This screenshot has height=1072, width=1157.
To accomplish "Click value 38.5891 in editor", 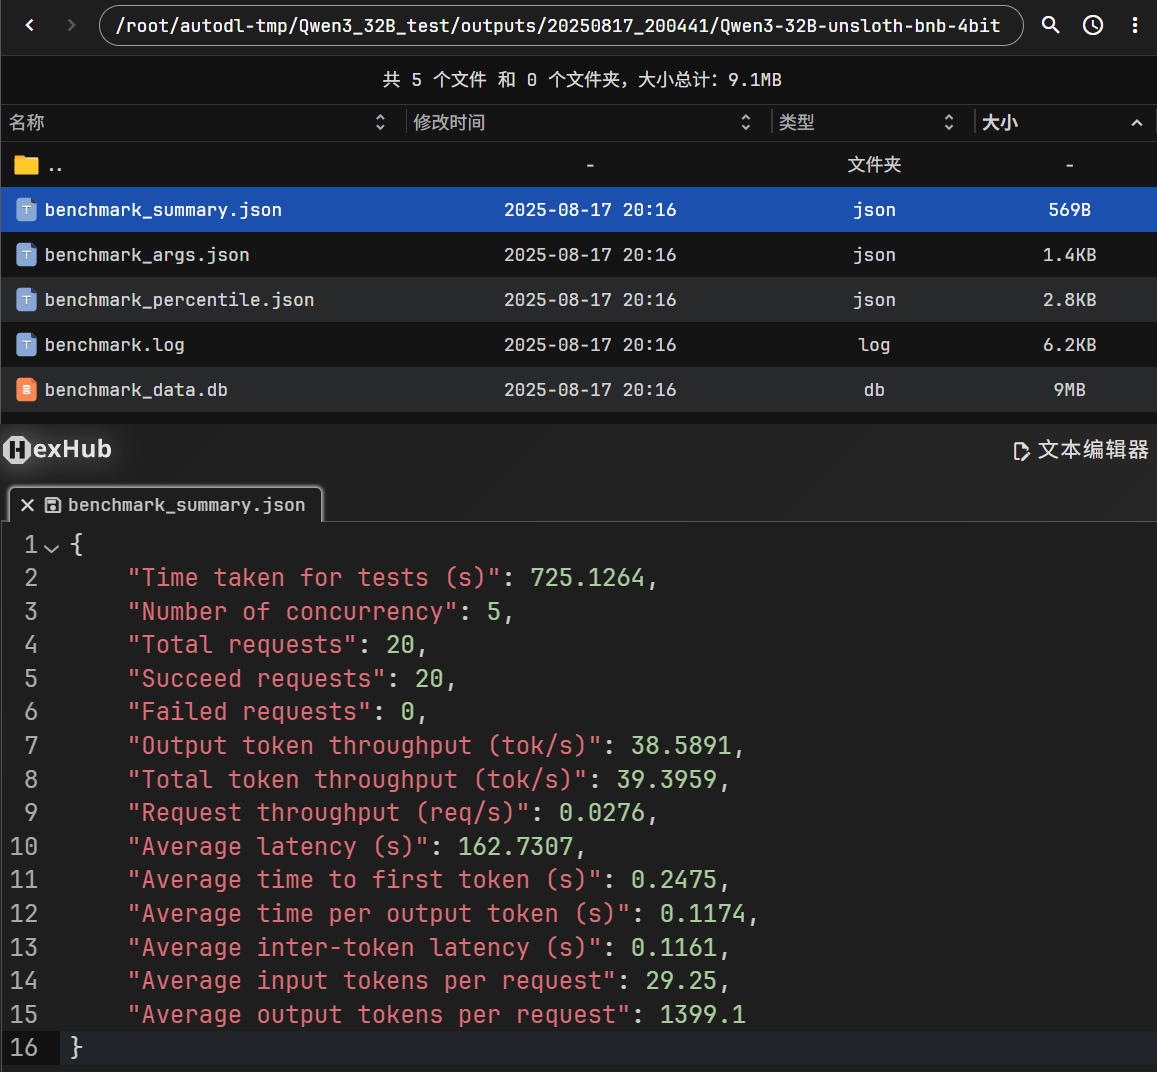I will (x=681, y=746).
